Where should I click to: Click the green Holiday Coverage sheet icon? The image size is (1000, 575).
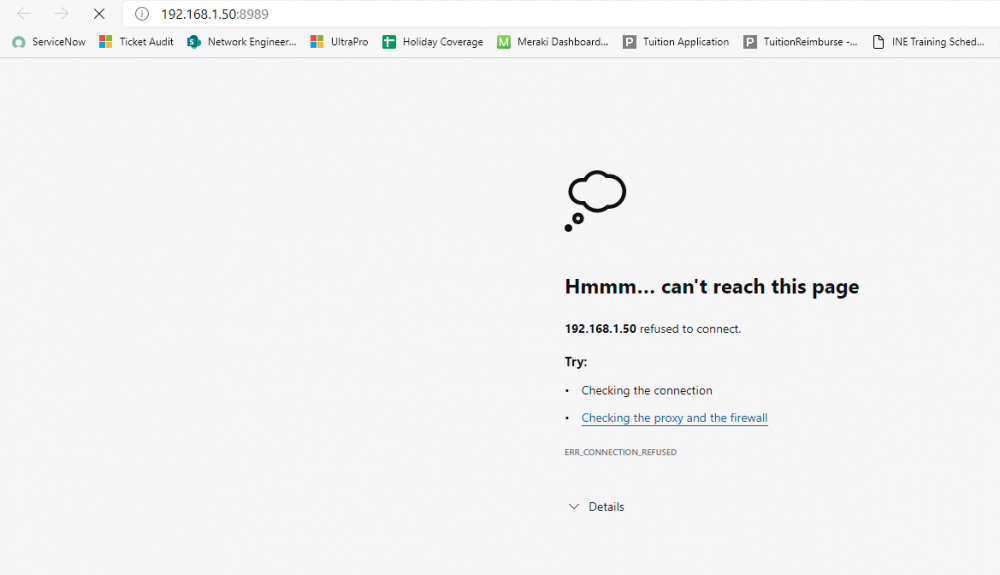pyautogui.click(x=389, y=42)
